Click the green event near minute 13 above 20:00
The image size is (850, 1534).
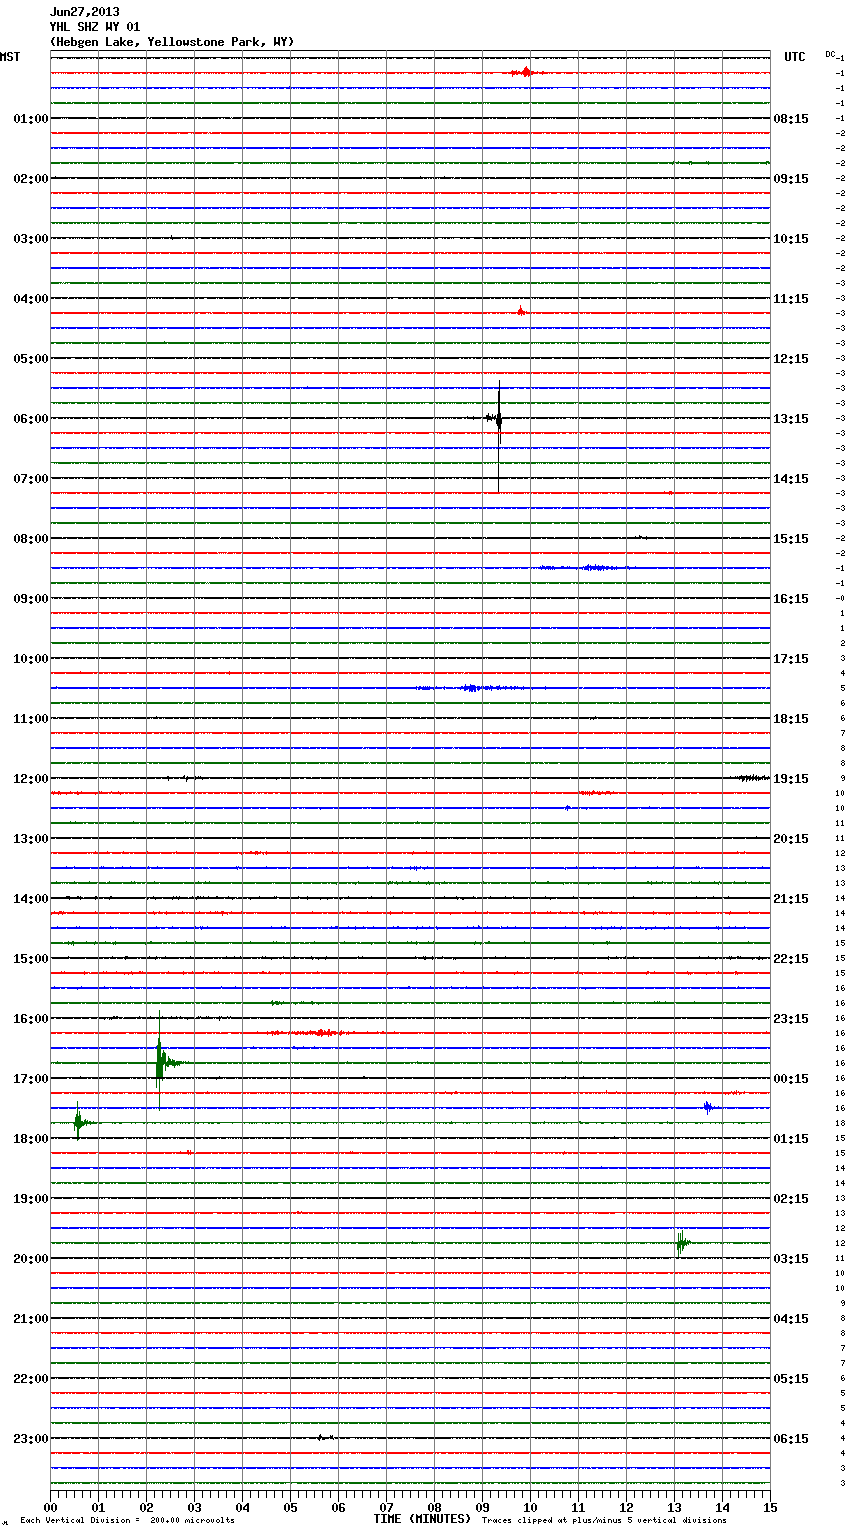(x=682, y=1243)
